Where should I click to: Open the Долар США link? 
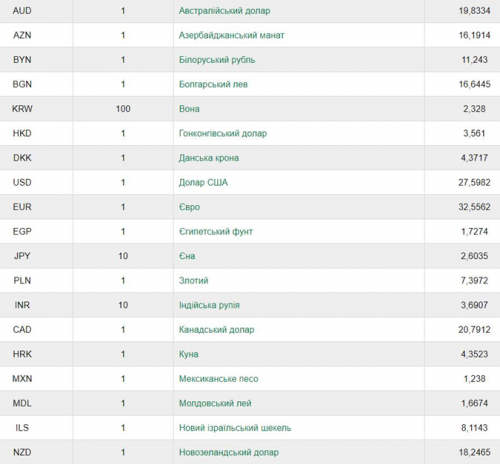pyautogui.click(x=203, y=183)
